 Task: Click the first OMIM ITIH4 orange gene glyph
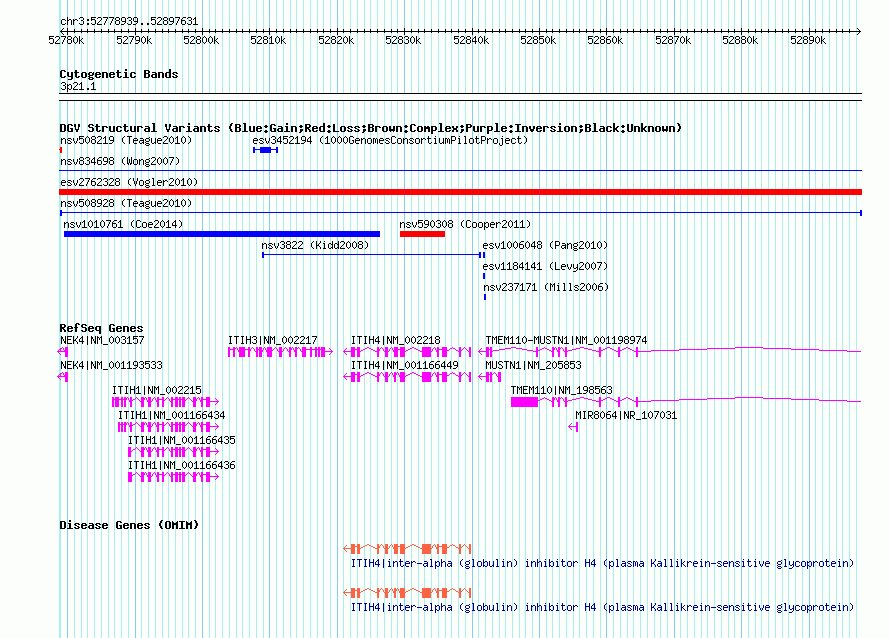408,549
